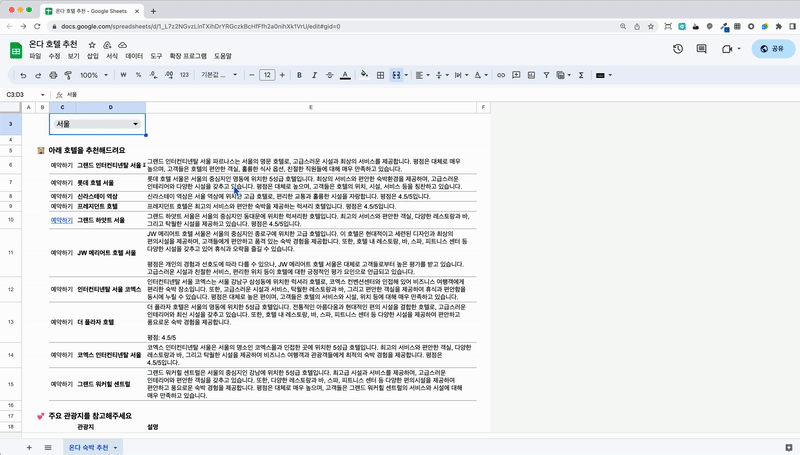Toggle bold formatting
This screenshot has height=455, width=800.
299,75
